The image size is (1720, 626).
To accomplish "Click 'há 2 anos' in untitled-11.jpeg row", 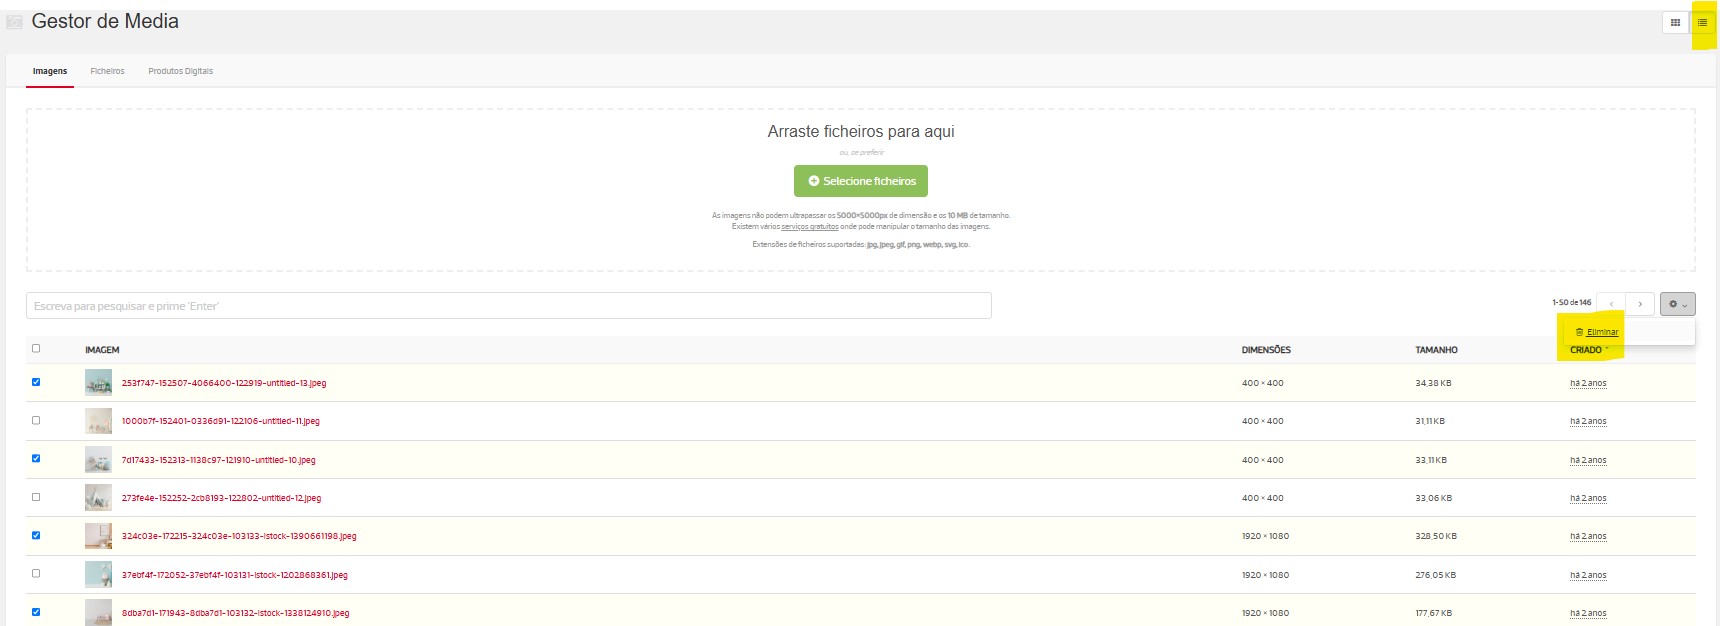I will (x=1588, y=421).
